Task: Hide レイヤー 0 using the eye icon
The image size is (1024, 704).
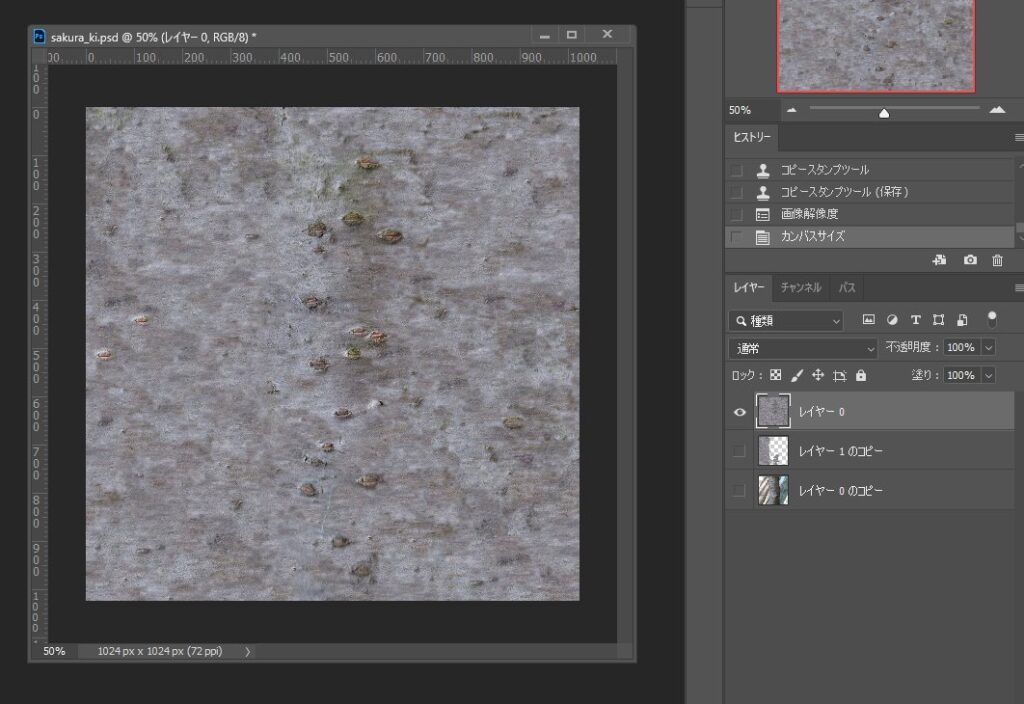Action: [740, 412]
